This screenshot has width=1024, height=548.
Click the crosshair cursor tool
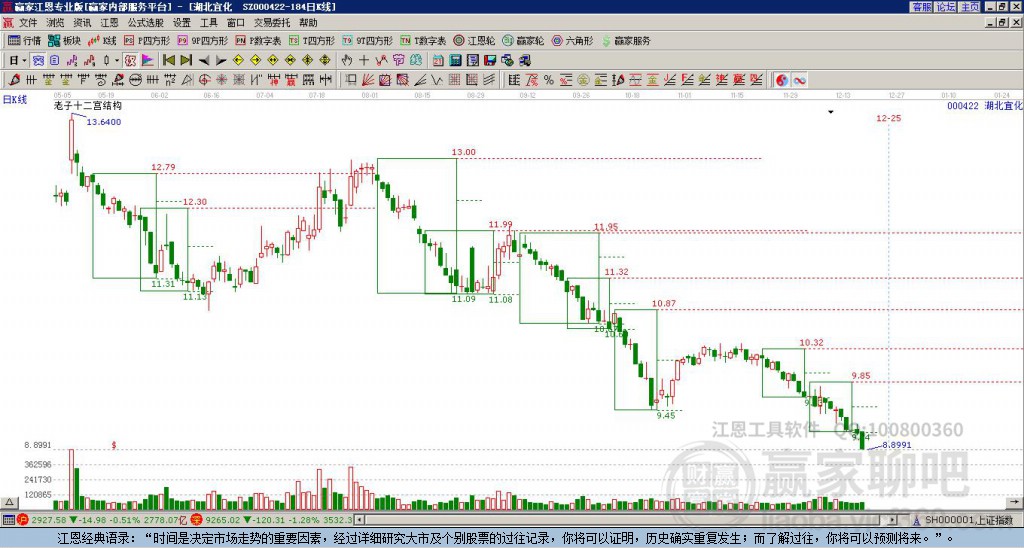(364, 61)
